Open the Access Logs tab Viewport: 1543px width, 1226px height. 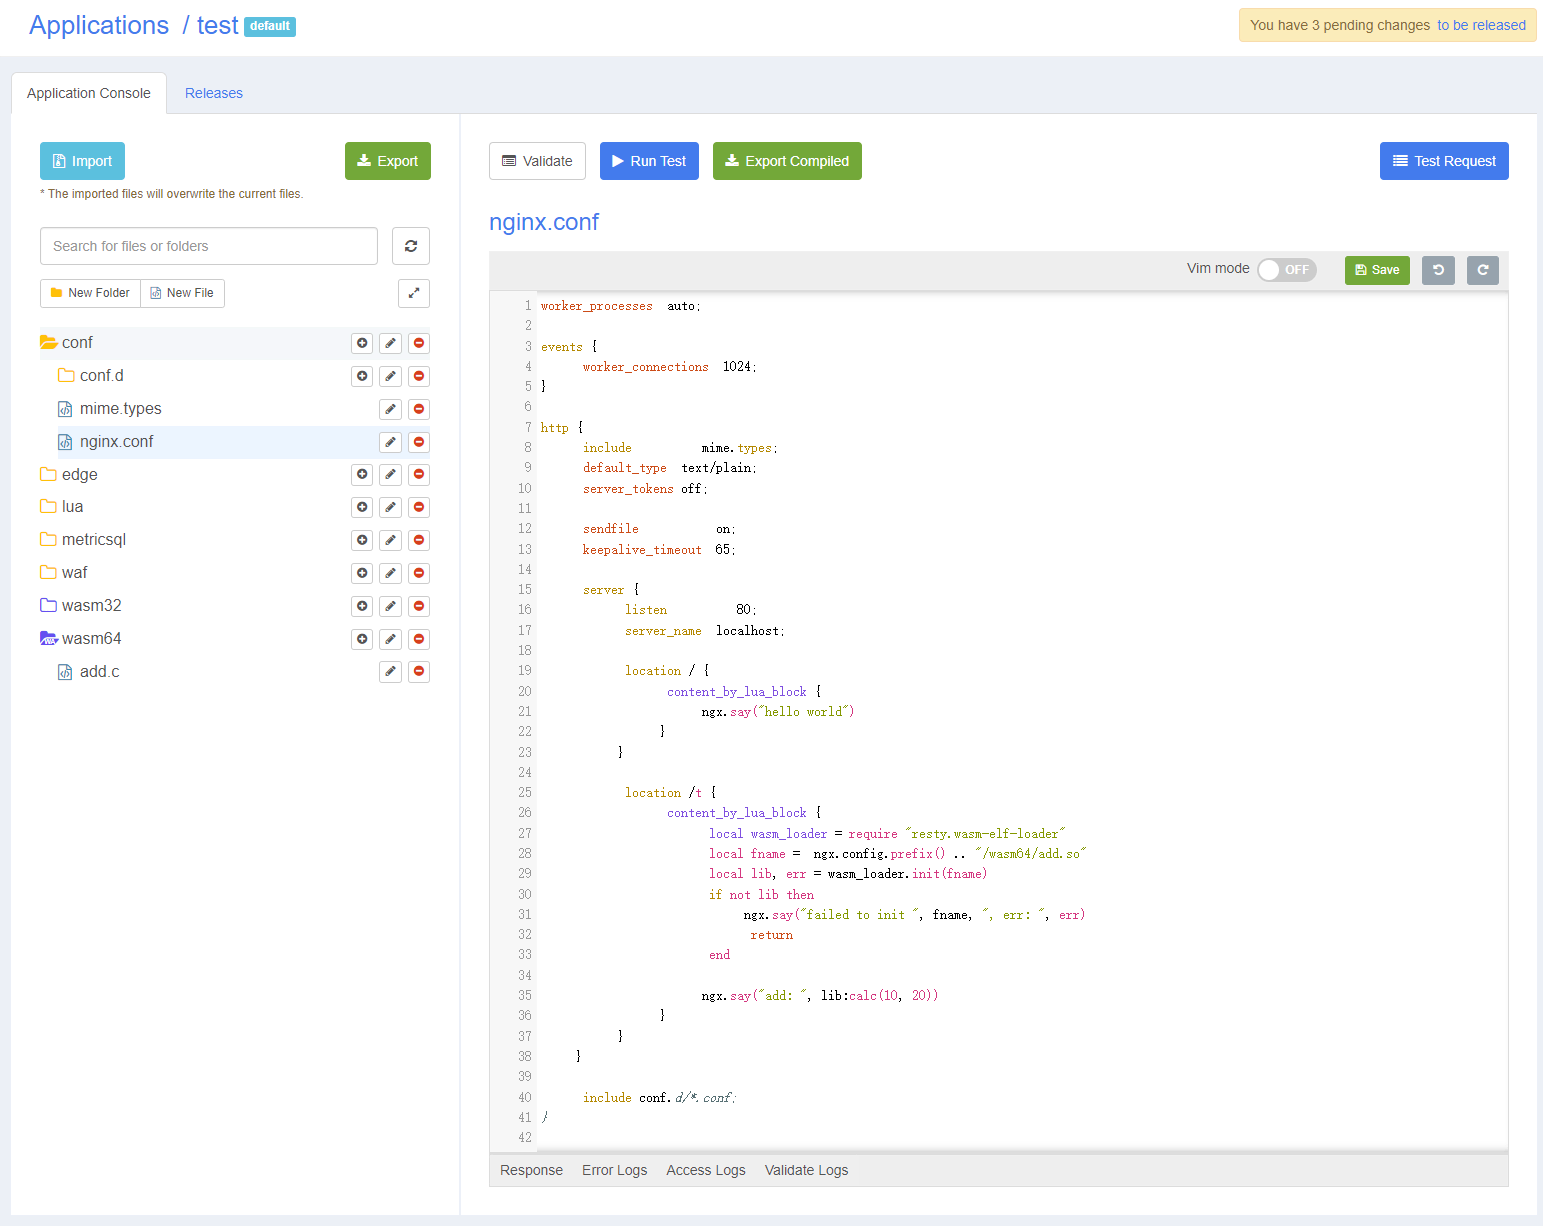[706, 1170]
